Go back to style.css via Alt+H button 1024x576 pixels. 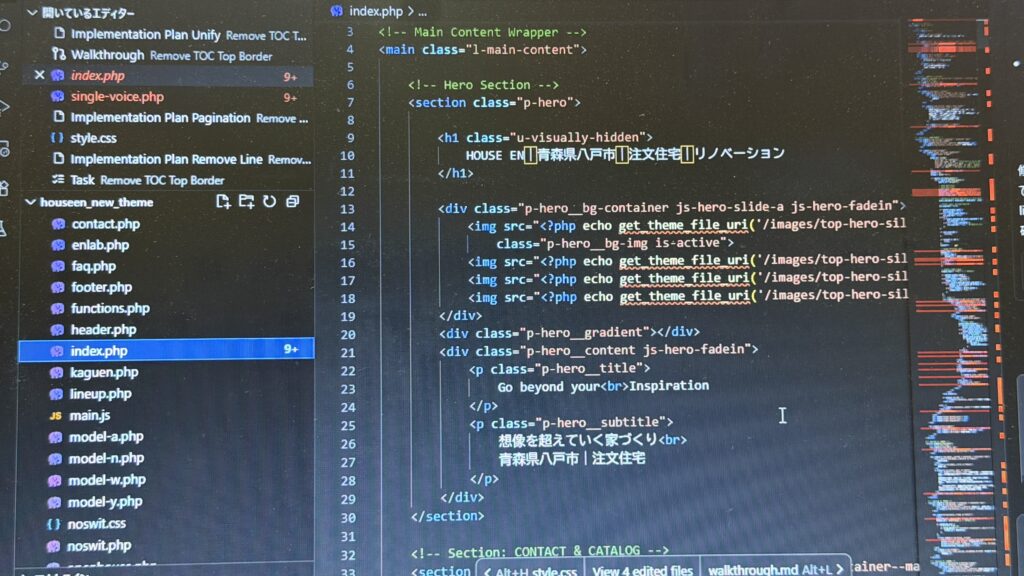(x=529, y=570)
